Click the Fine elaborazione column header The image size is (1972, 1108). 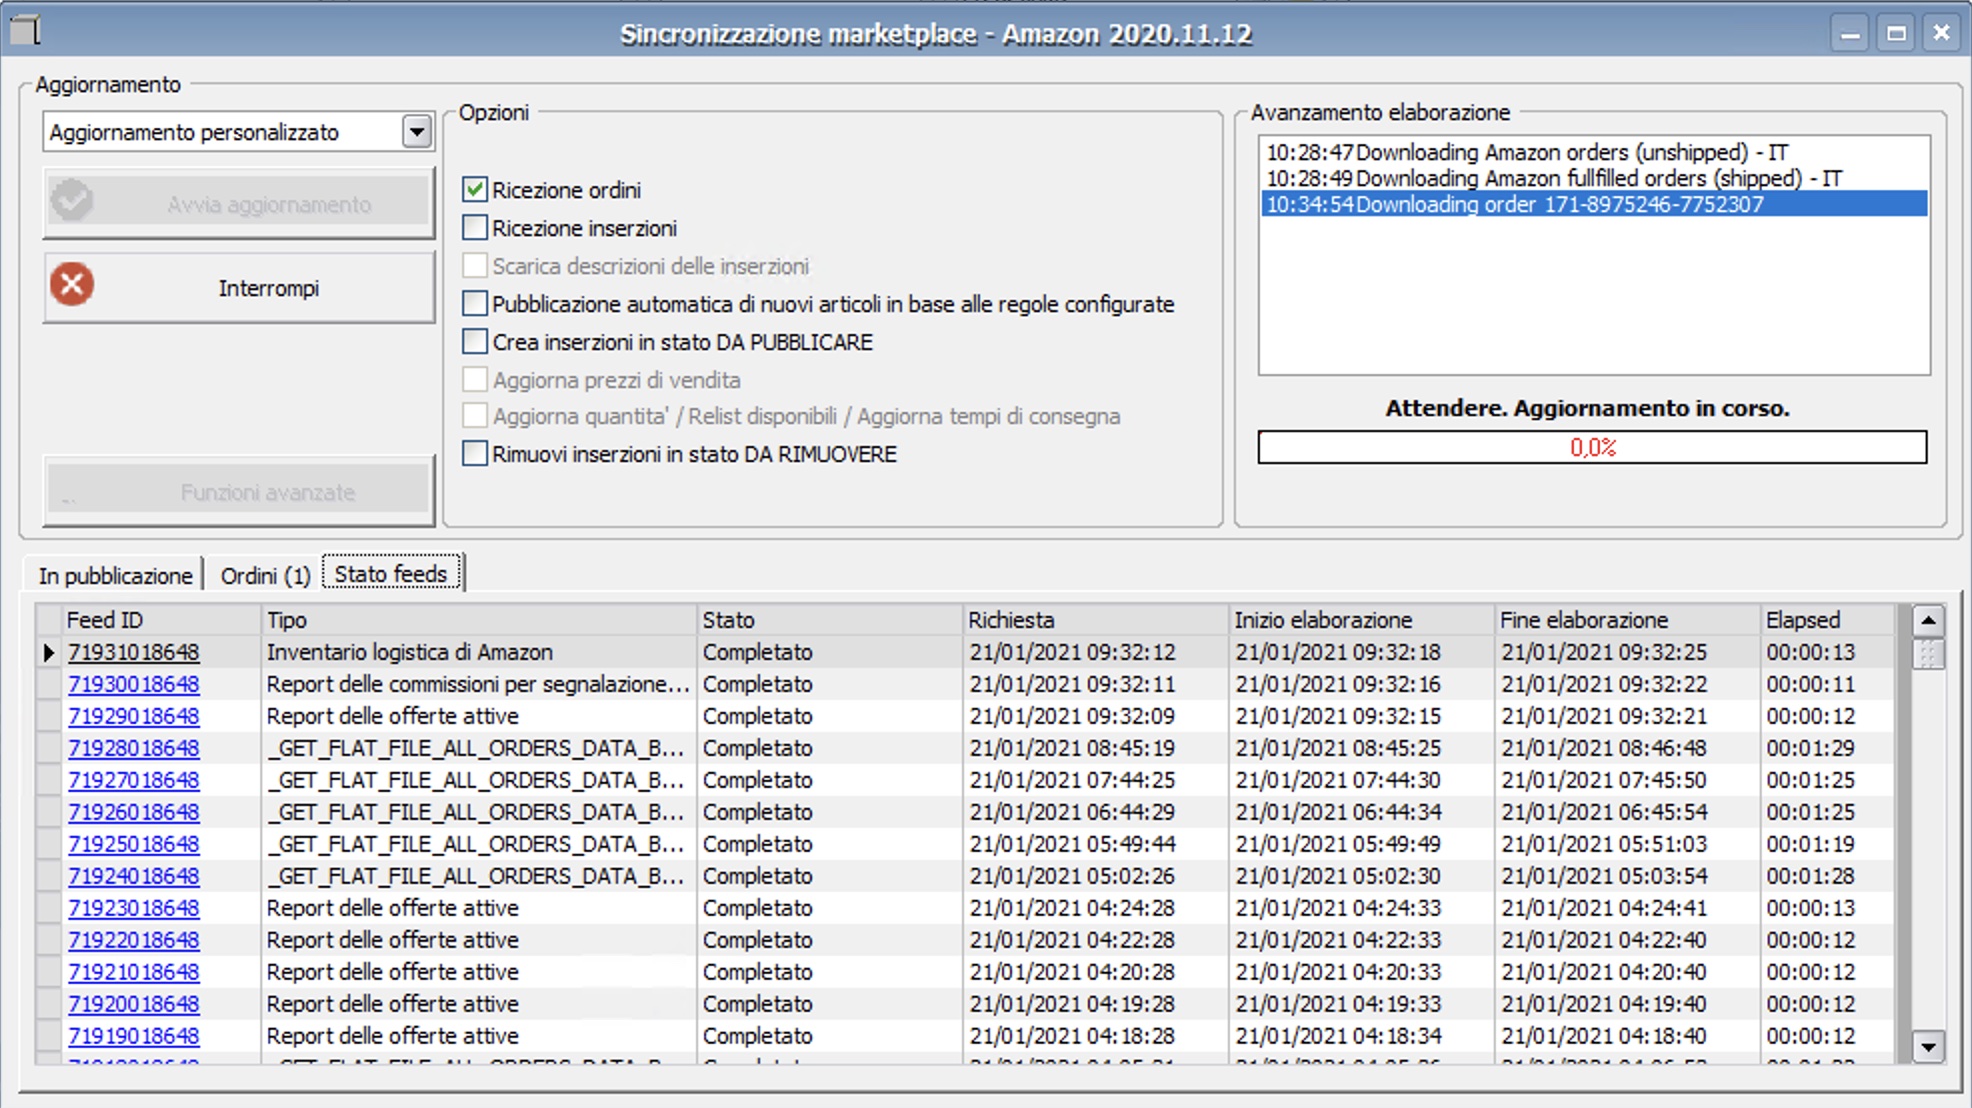click(1628, 620)
